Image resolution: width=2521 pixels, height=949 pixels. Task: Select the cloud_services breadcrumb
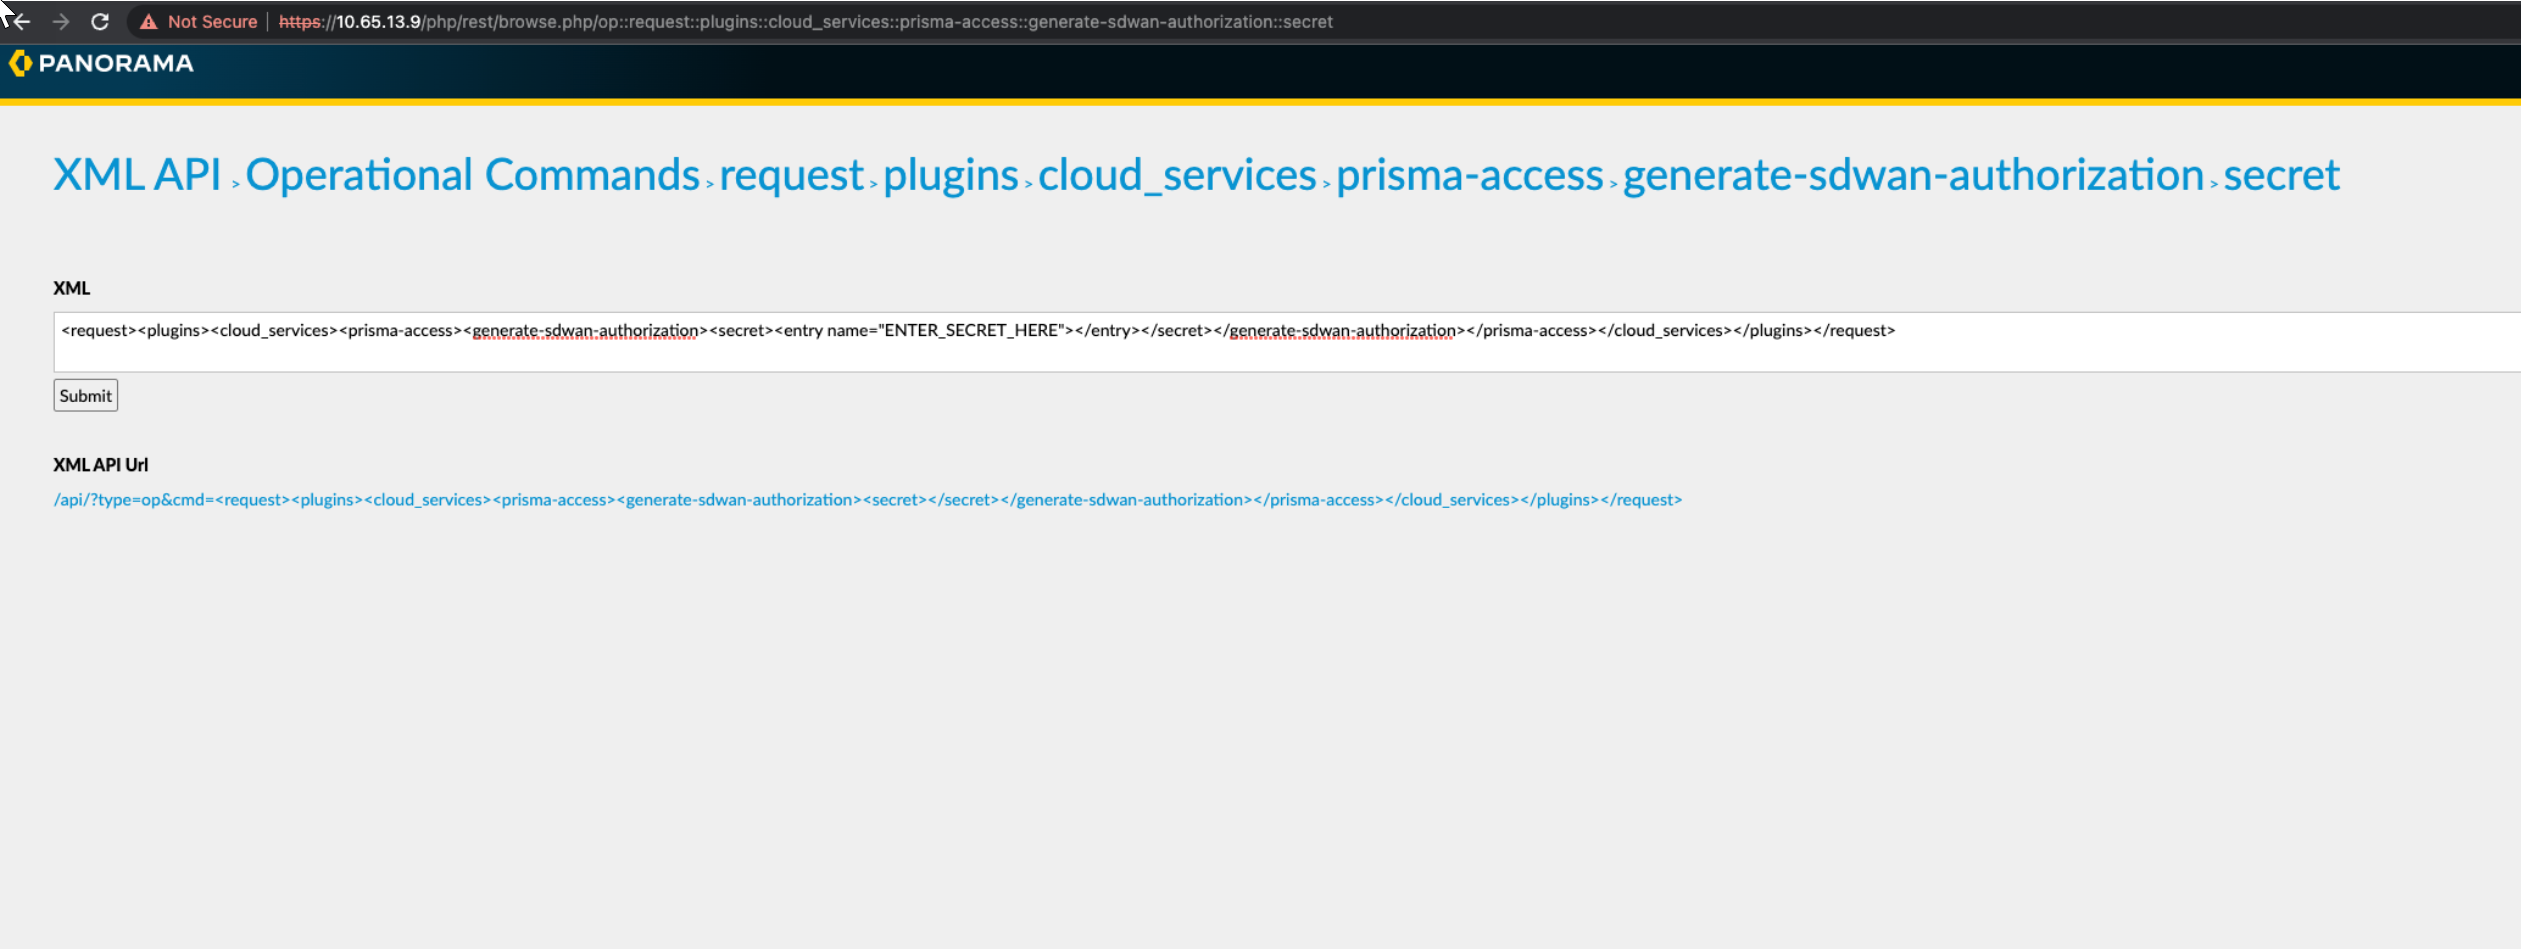(1177, 175)
